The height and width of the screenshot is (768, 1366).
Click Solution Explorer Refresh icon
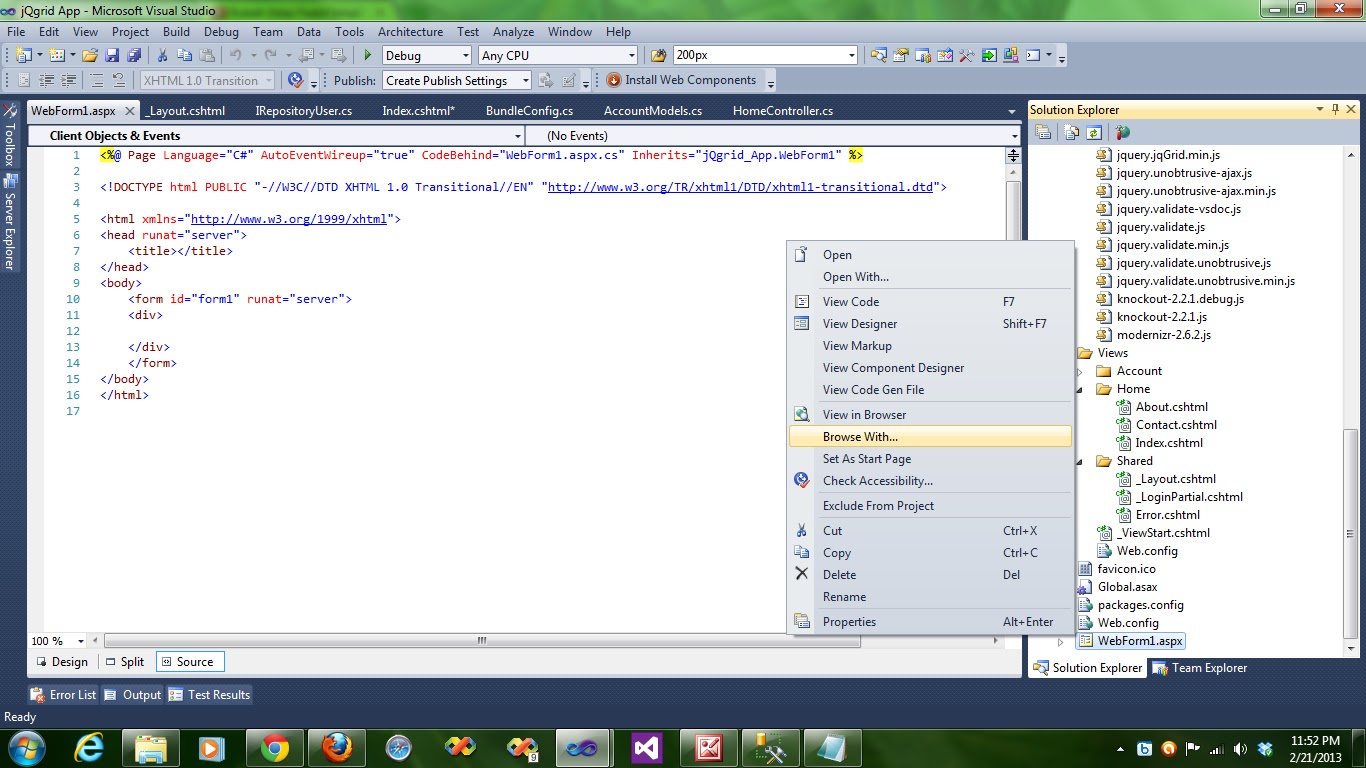[1094, 132]
